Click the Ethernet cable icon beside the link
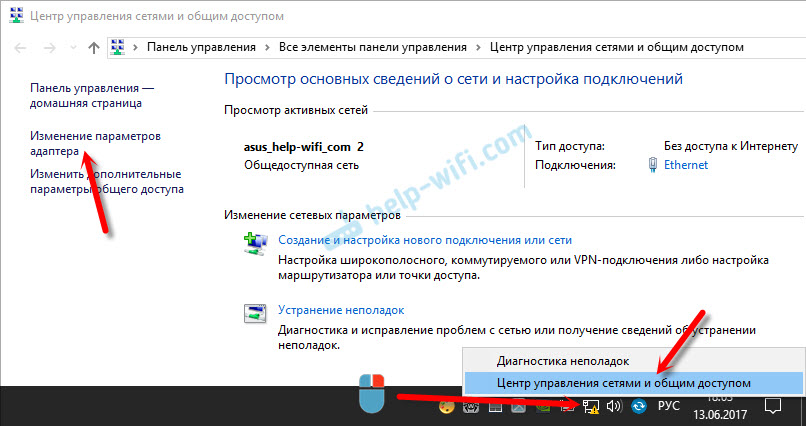The height and width of the screenshot is (426, 806). pyautogui.click(x=653, y=165)
